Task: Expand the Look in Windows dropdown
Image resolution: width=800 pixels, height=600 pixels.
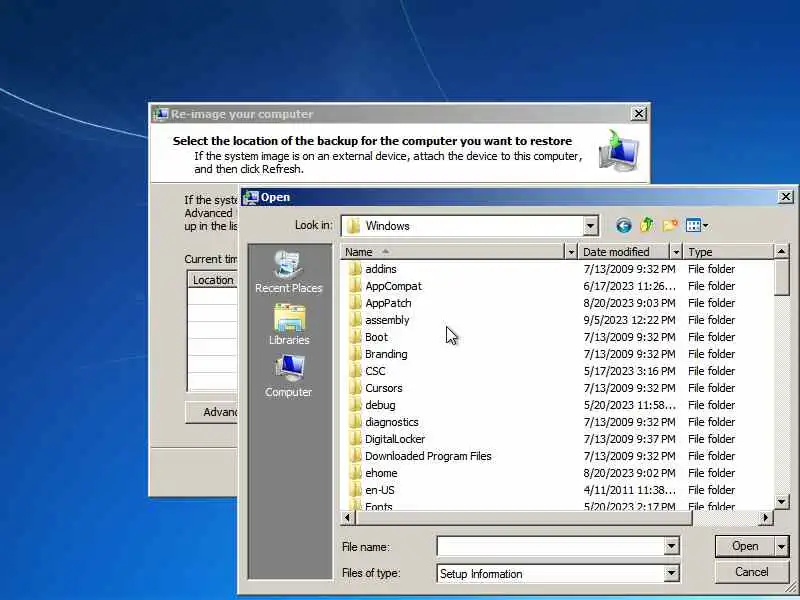Action: (x=590, y=226)
